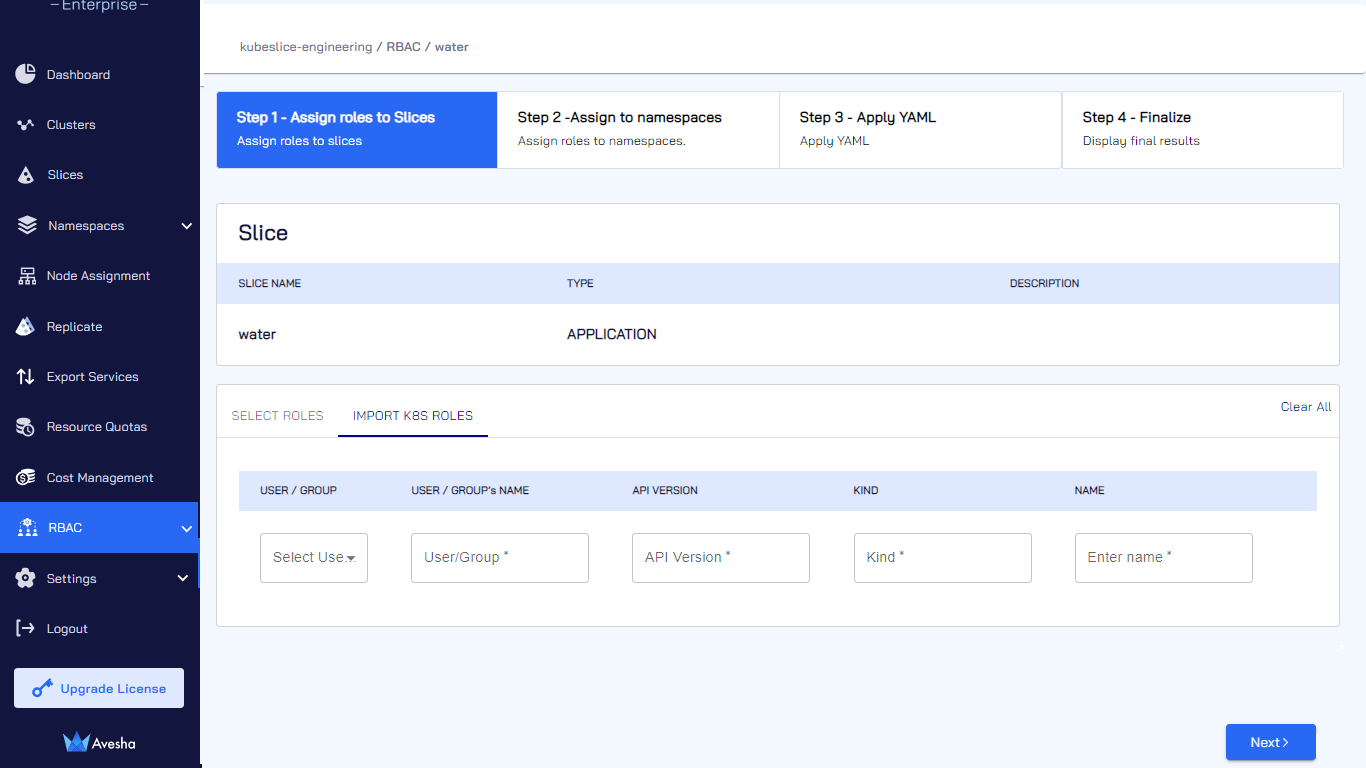Image resolution: width=1366 pixels, height=768 pixels.
Task: Click the Node Assignment hierarchy icon
Action: (x=26, y=276)
